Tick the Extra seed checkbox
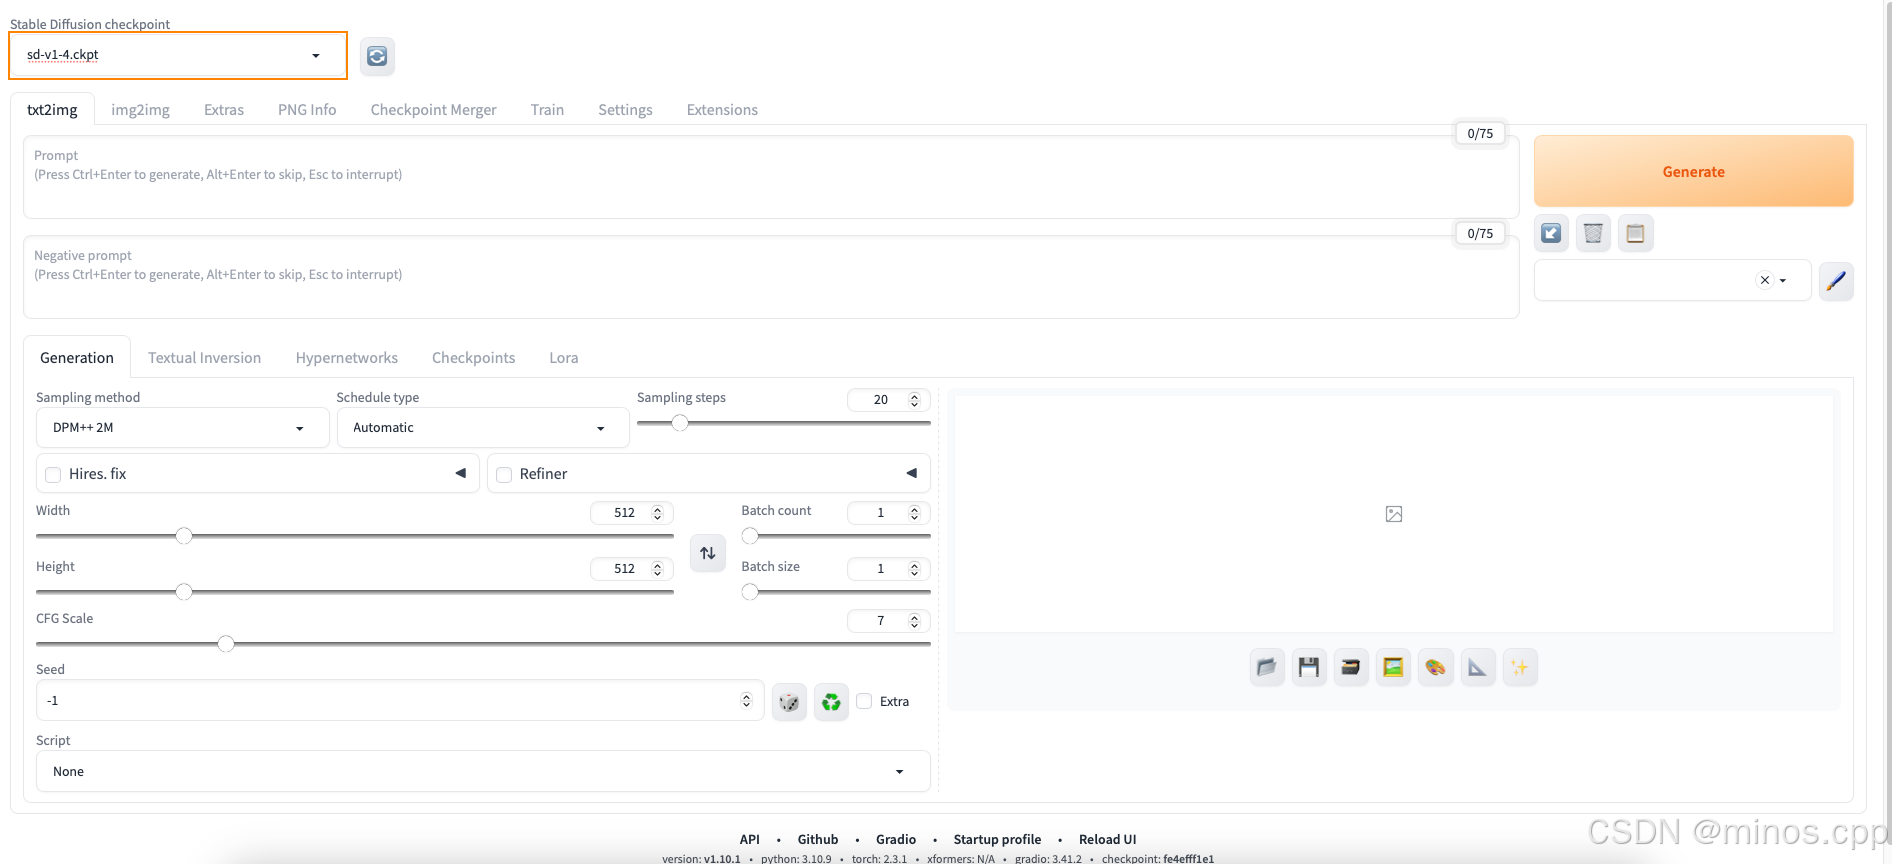The image size is (1892, 864). coord(864,701)
